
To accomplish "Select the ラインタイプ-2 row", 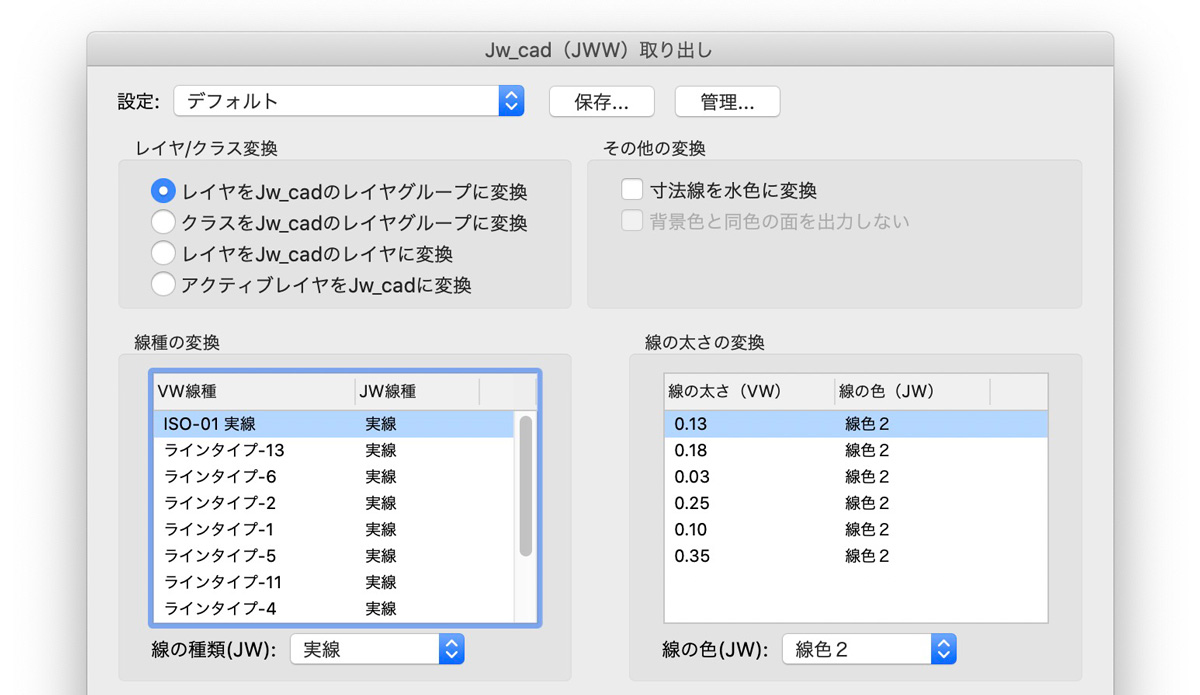I will pyautogui.click(x=333, y=503).
